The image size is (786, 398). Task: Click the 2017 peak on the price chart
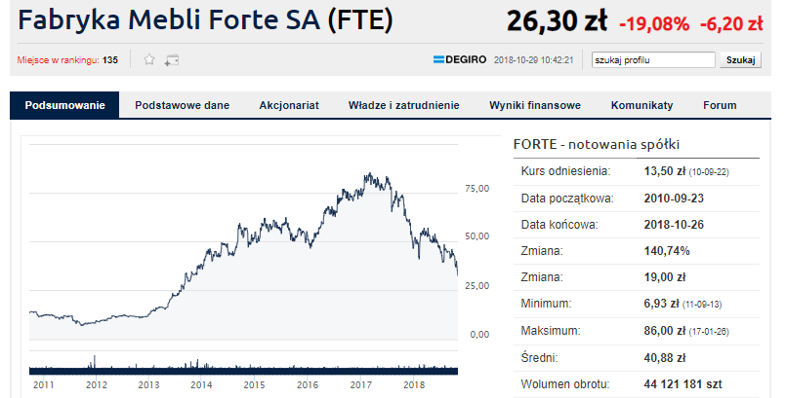(x=369, y=174)
